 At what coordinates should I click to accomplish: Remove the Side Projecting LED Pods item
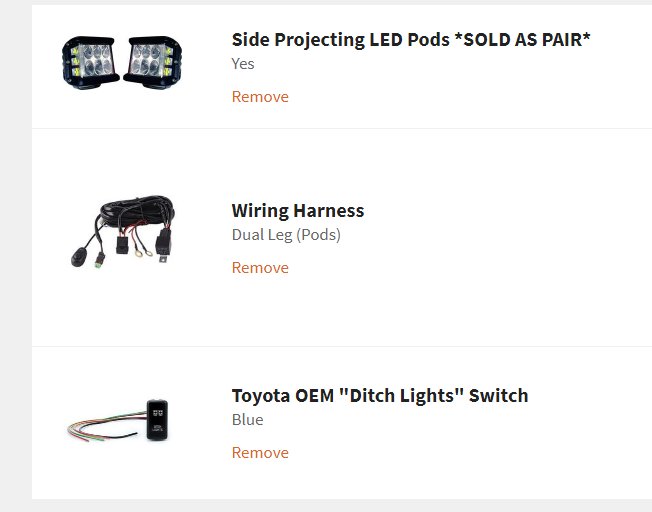coord(260,96)
